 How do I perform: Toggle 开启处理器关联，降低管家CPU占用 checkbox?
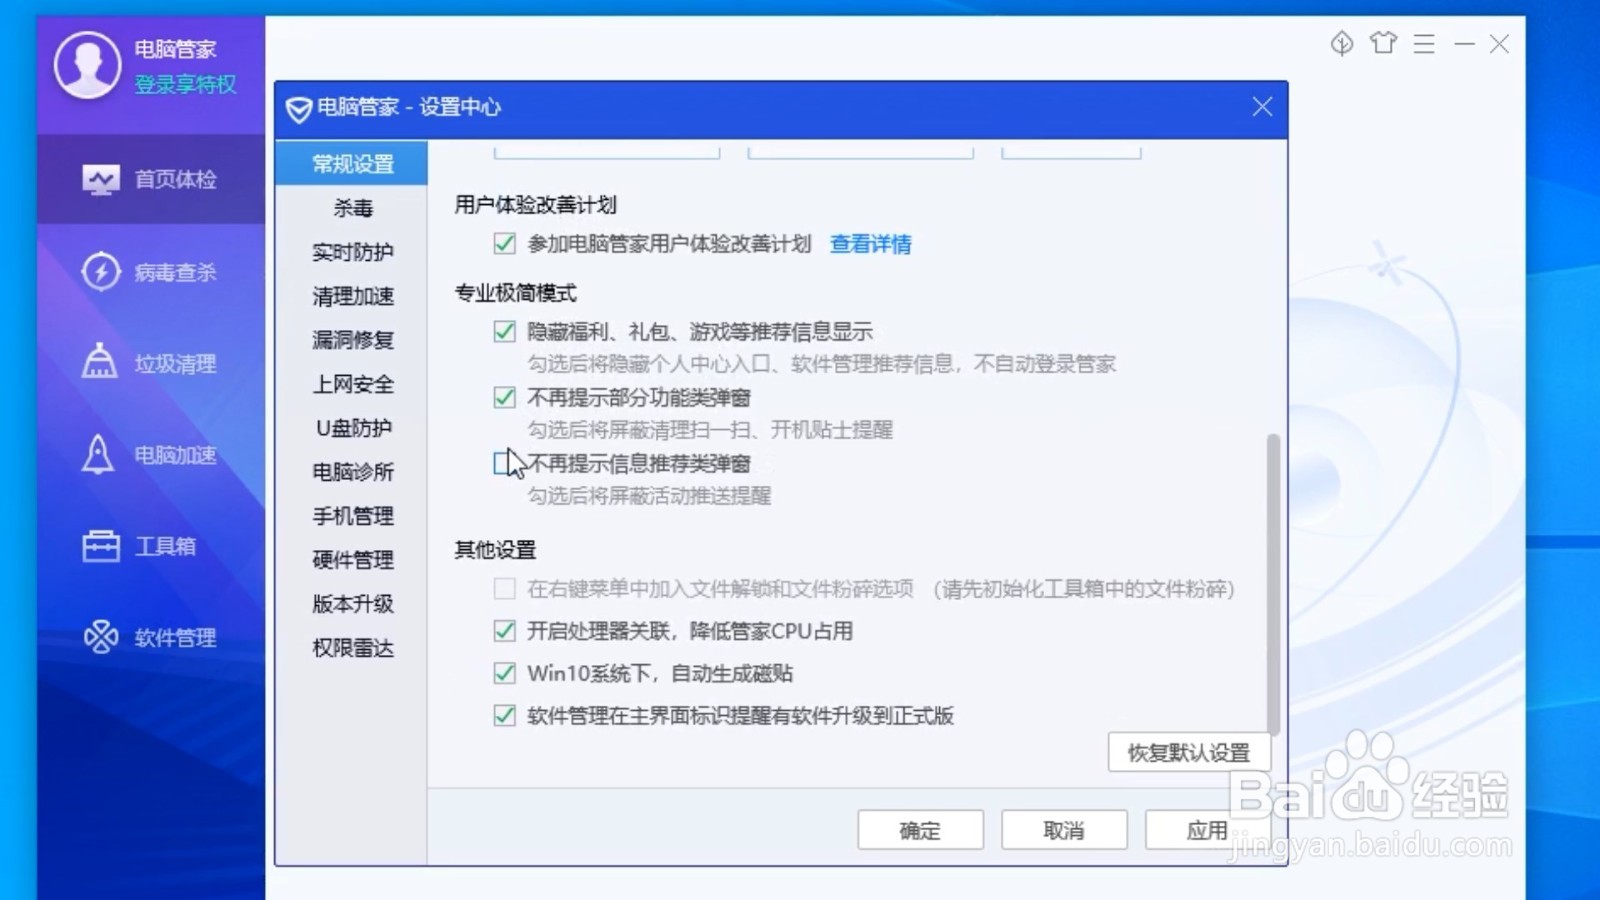point(505,631)
